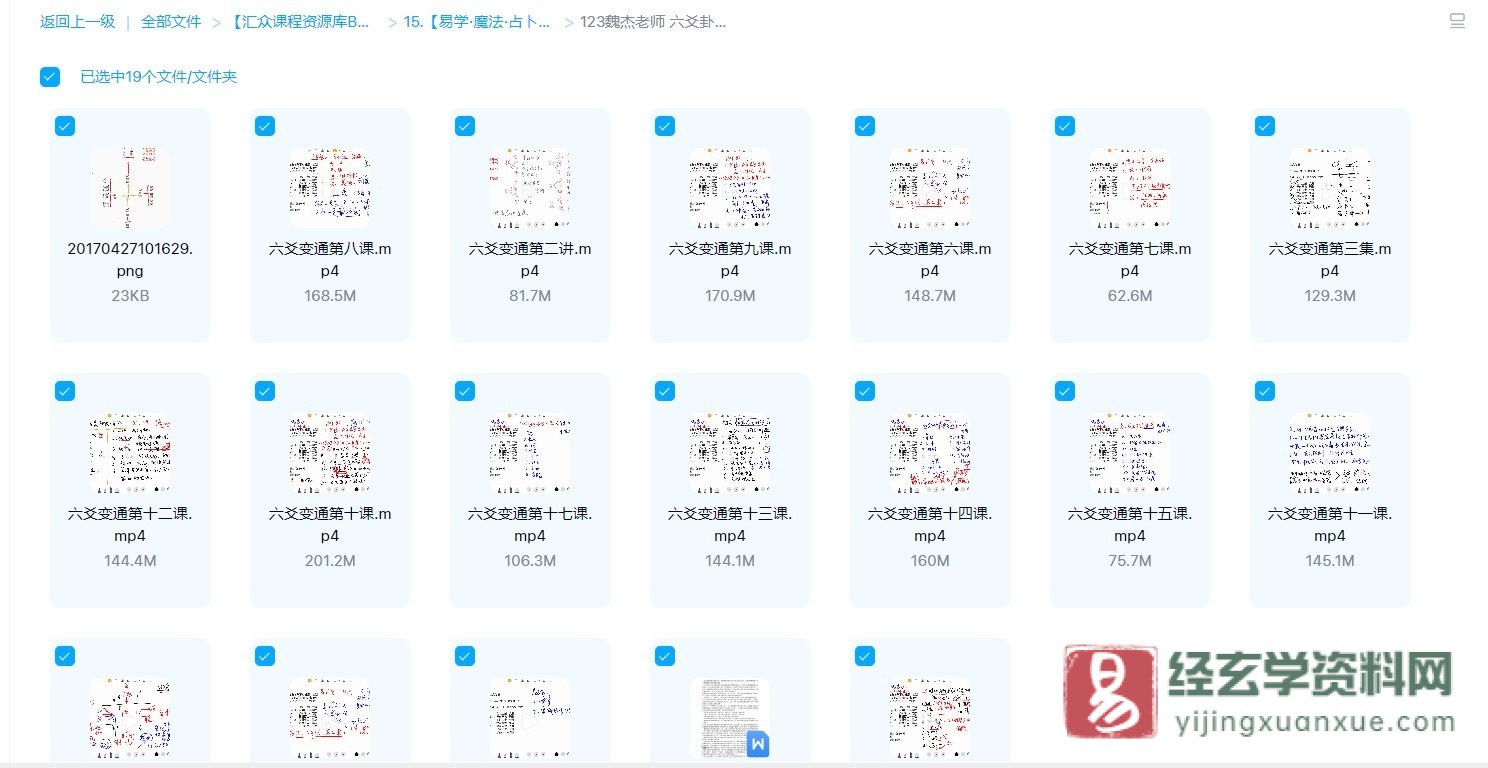
Task: Uncheck the 六爻变通第三集.mp4 checkbox
Action: pos(1264,126)
